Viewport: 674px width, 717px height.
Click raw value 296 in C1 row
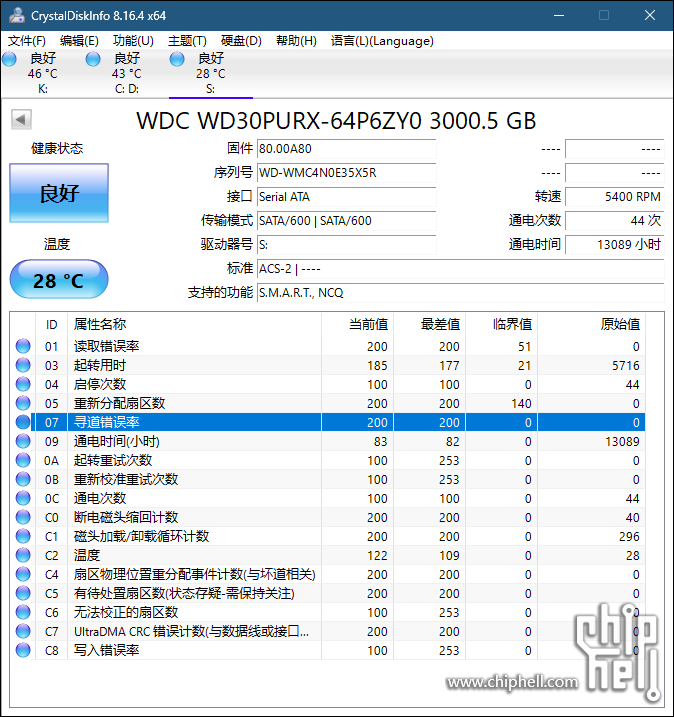[629, 536]
